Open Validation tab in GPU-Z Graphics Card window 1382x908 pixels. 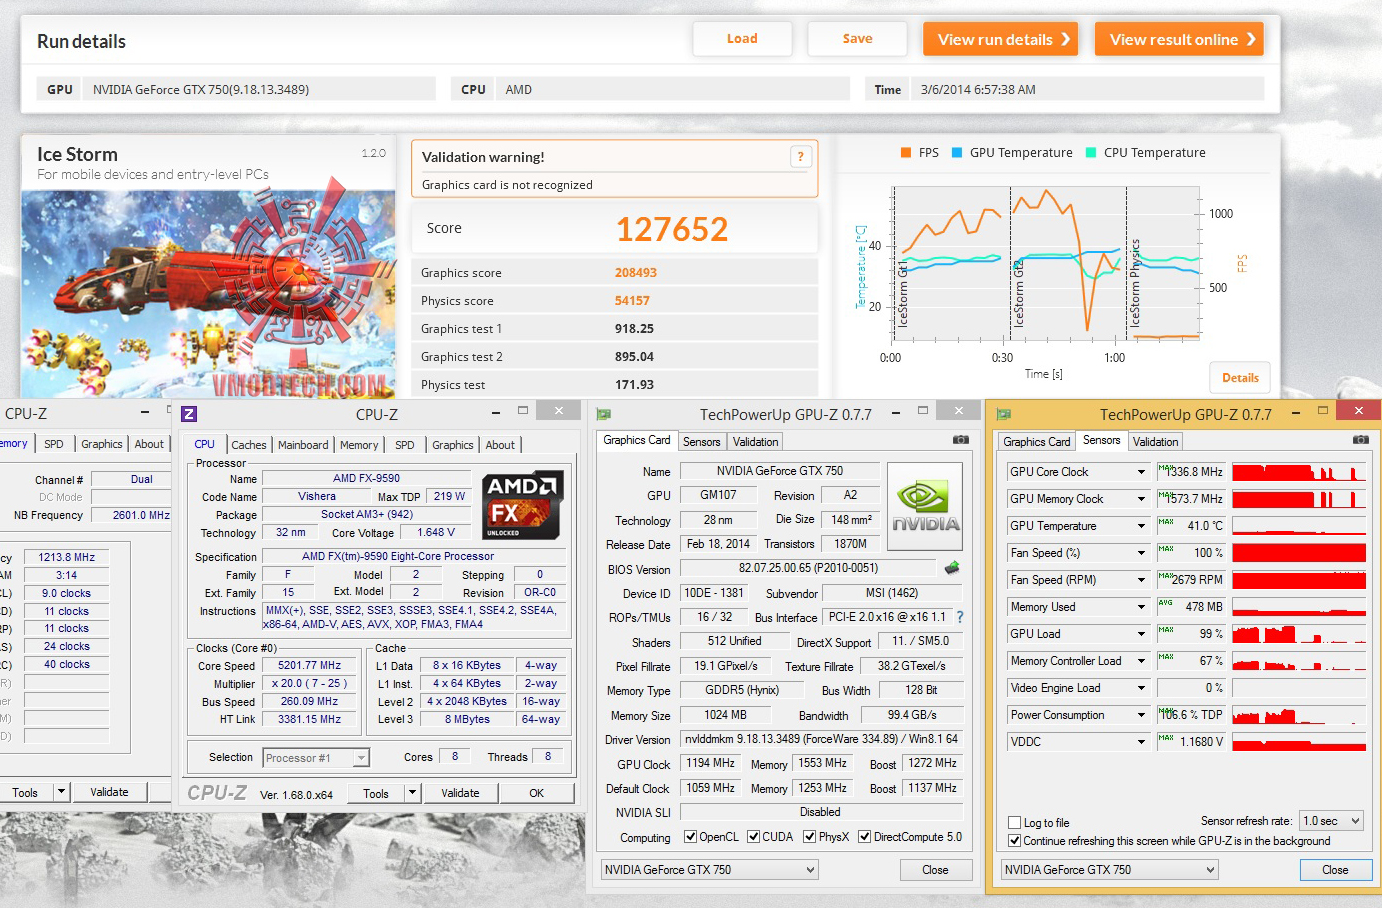pos(756,441)
